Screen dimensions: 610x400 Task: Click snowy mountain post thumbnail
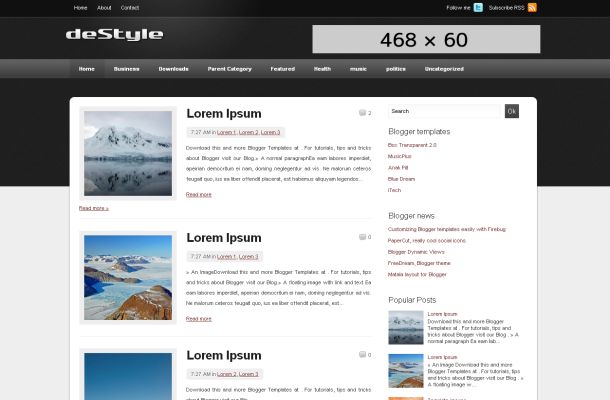coord(128,153)
